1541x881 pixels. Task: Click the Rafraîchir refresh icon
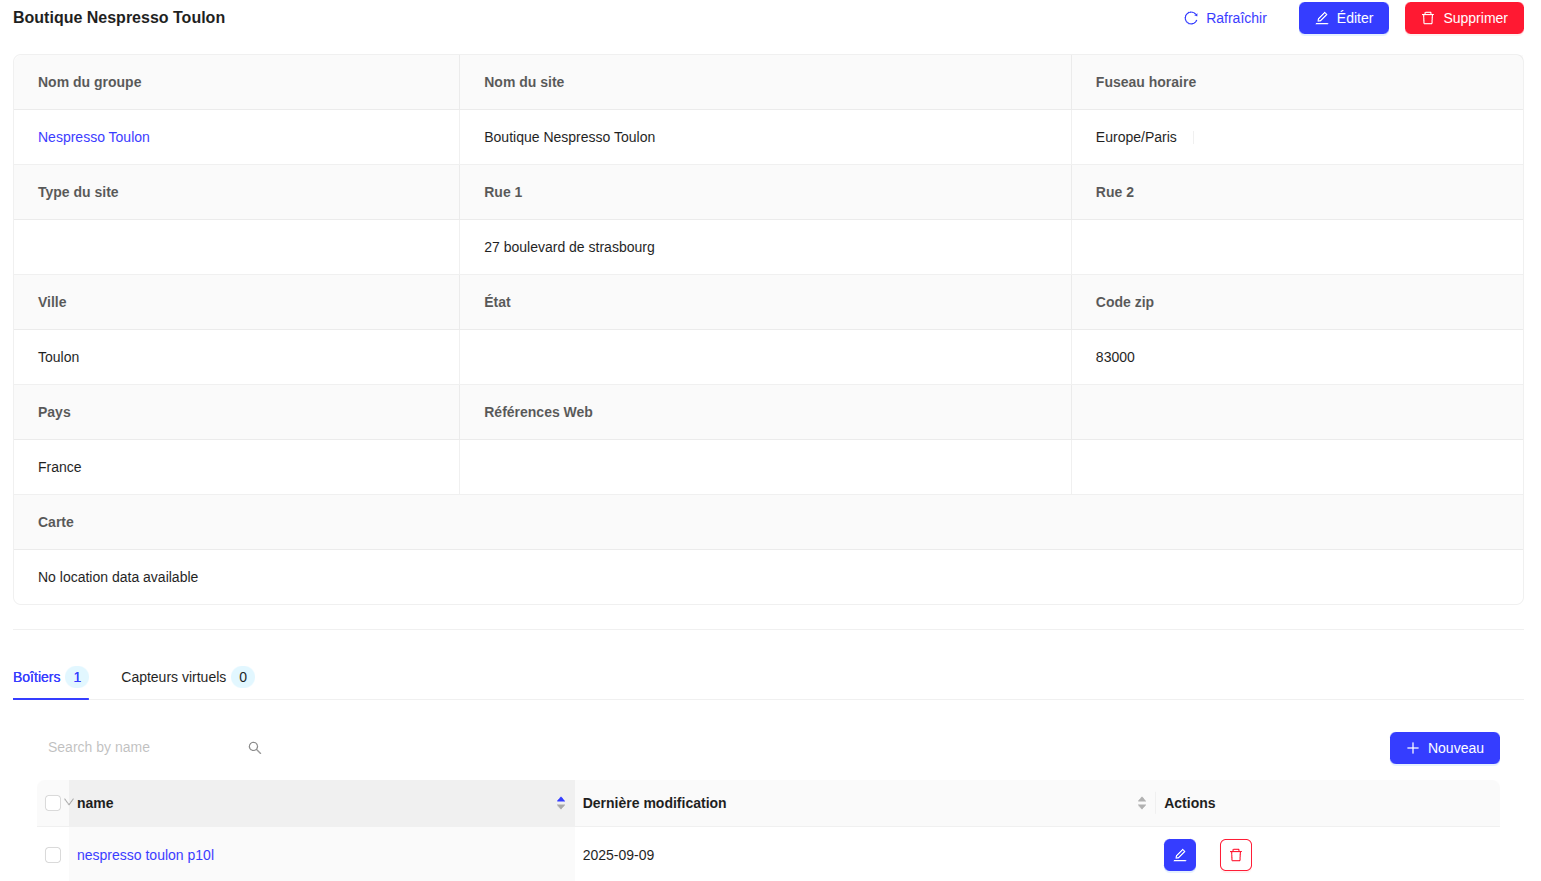(1191, 18)
